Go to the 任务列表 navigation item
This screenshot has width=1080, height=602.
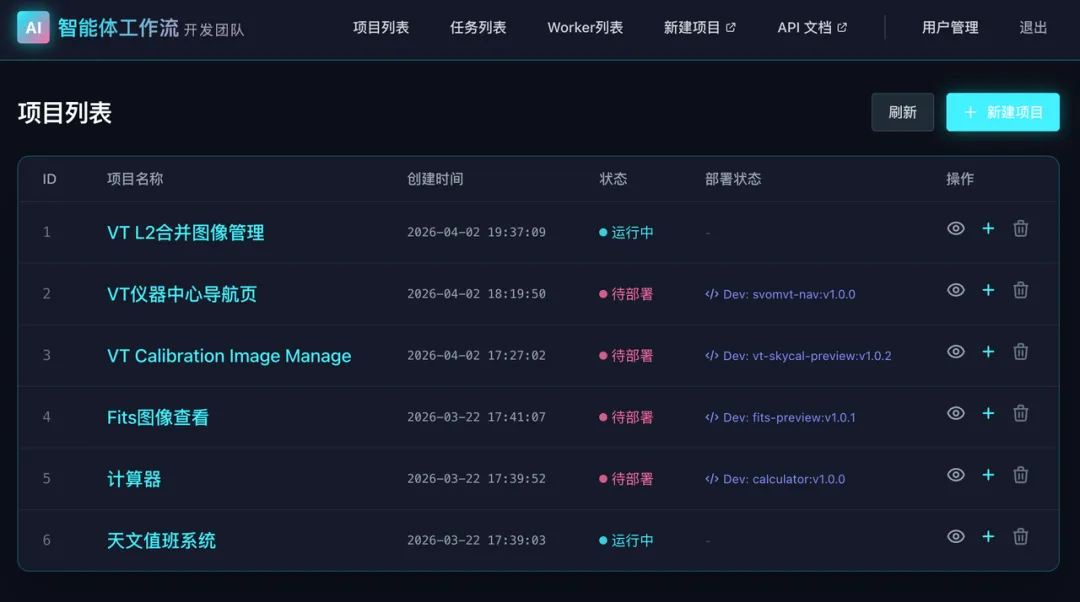pos(478,28)
